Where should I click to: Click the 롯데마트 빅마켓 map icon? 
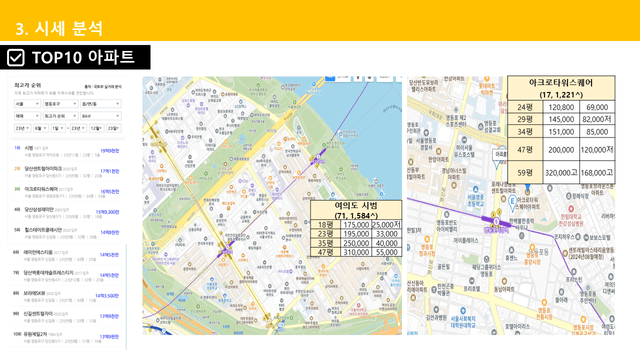(x=487, y=79)
